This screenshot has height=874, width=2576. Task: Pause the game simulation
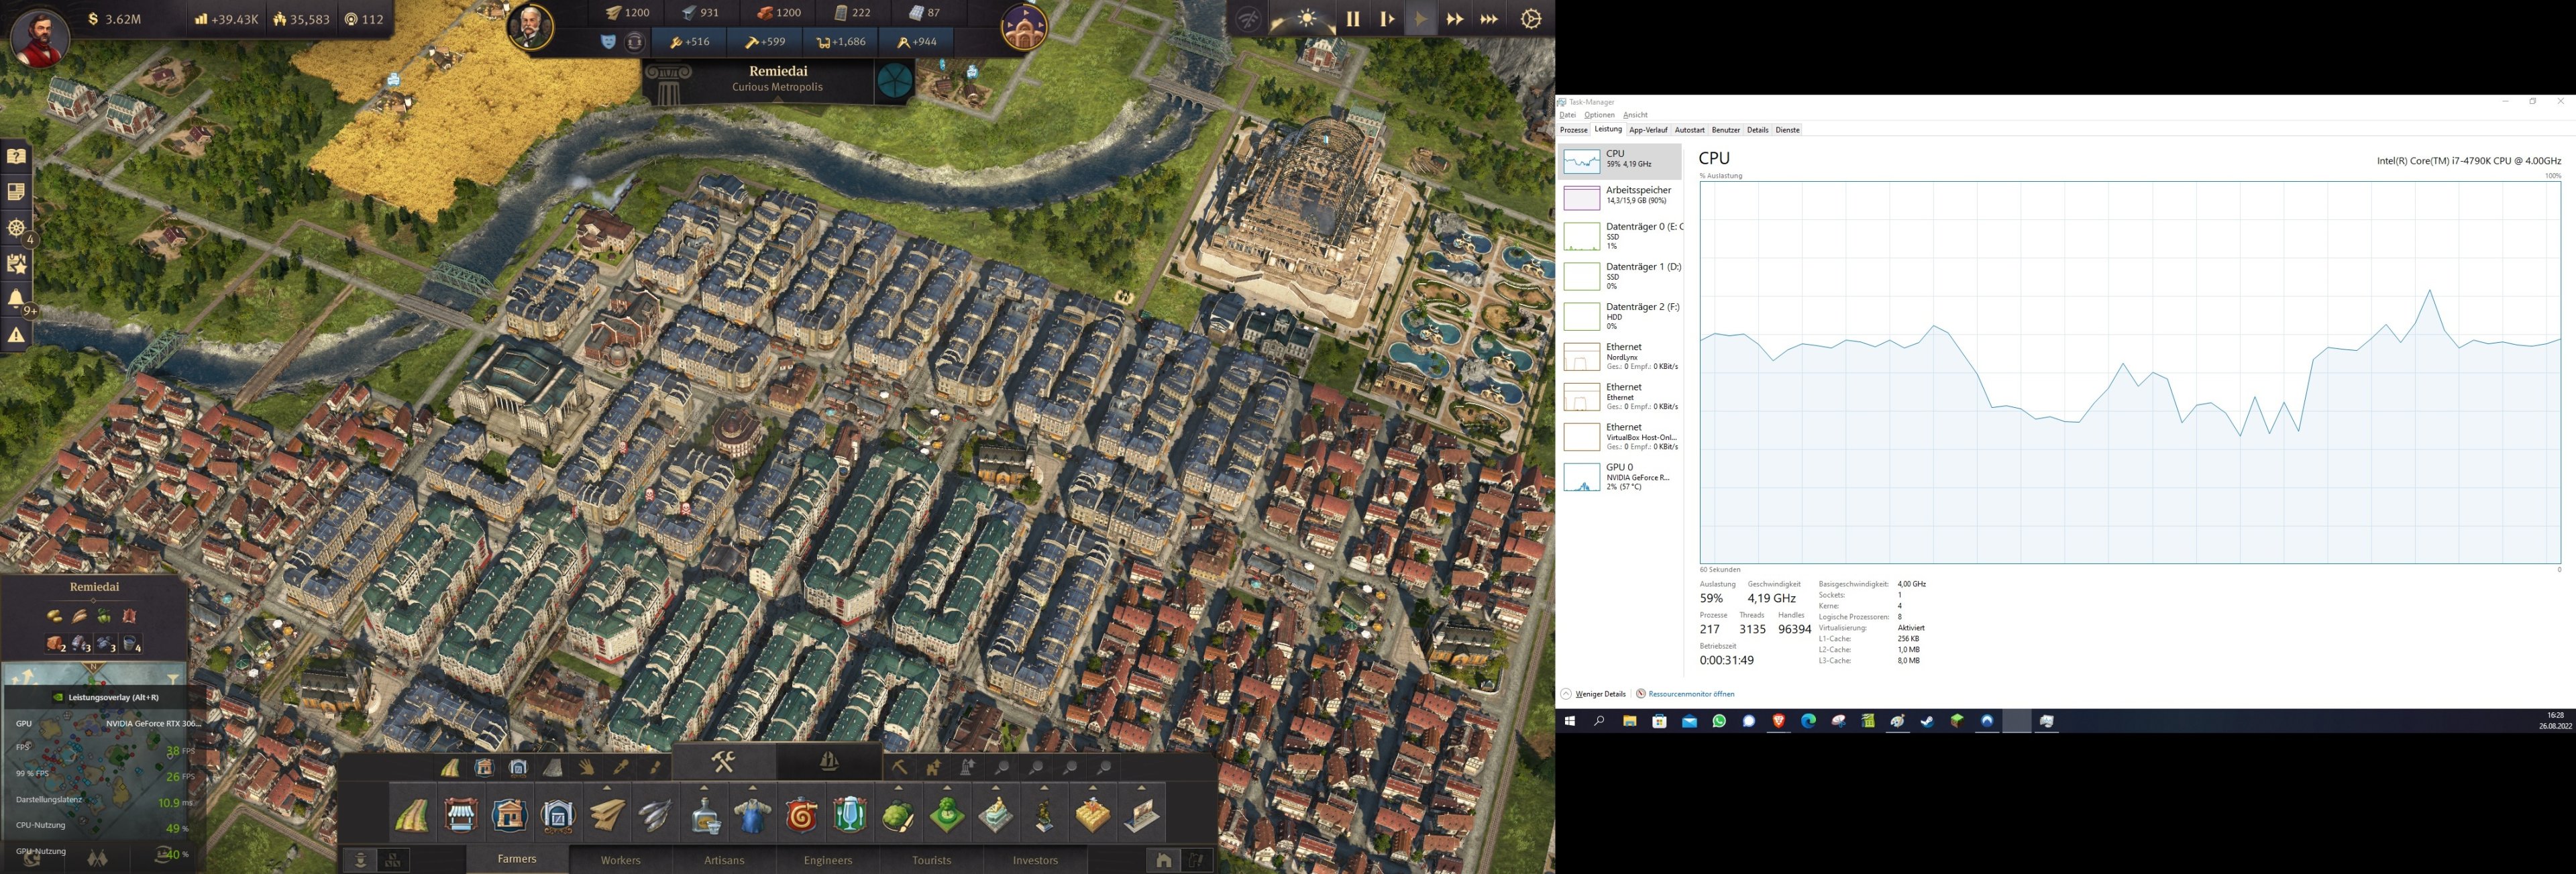point(1352,19)
